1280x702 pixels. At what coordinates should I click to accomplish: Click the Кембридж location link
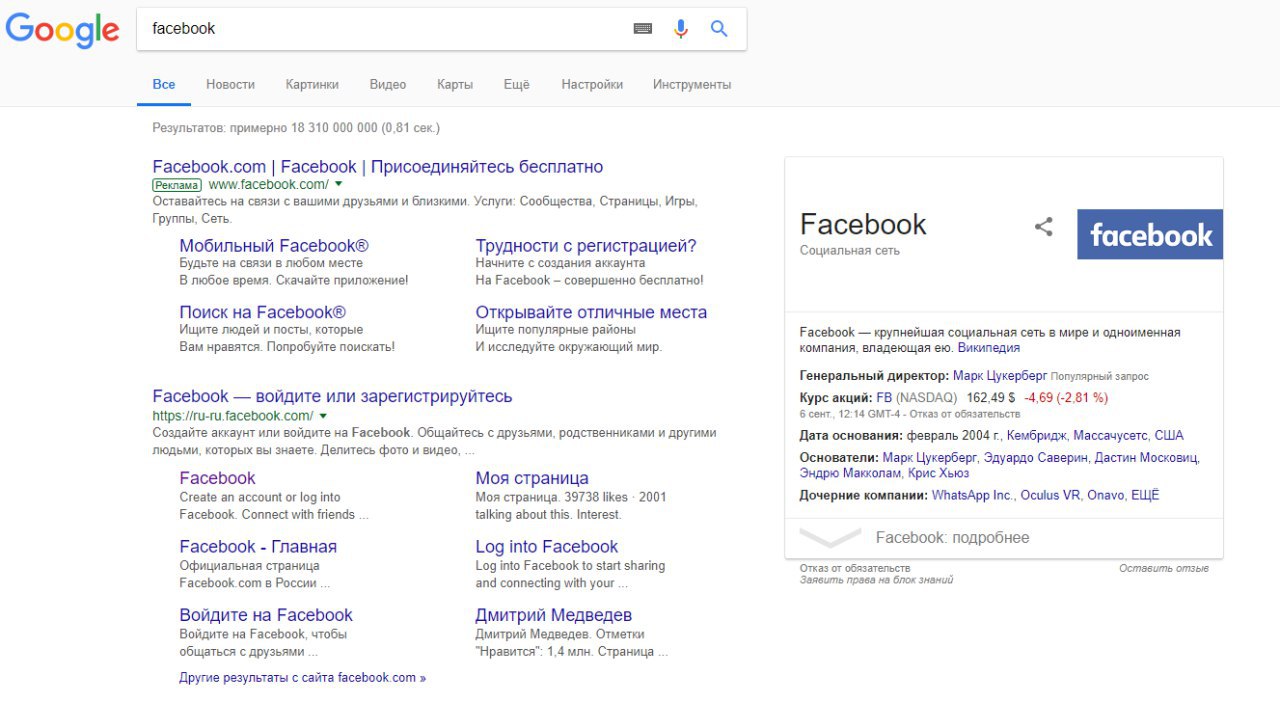click(x=1036, y=436)
